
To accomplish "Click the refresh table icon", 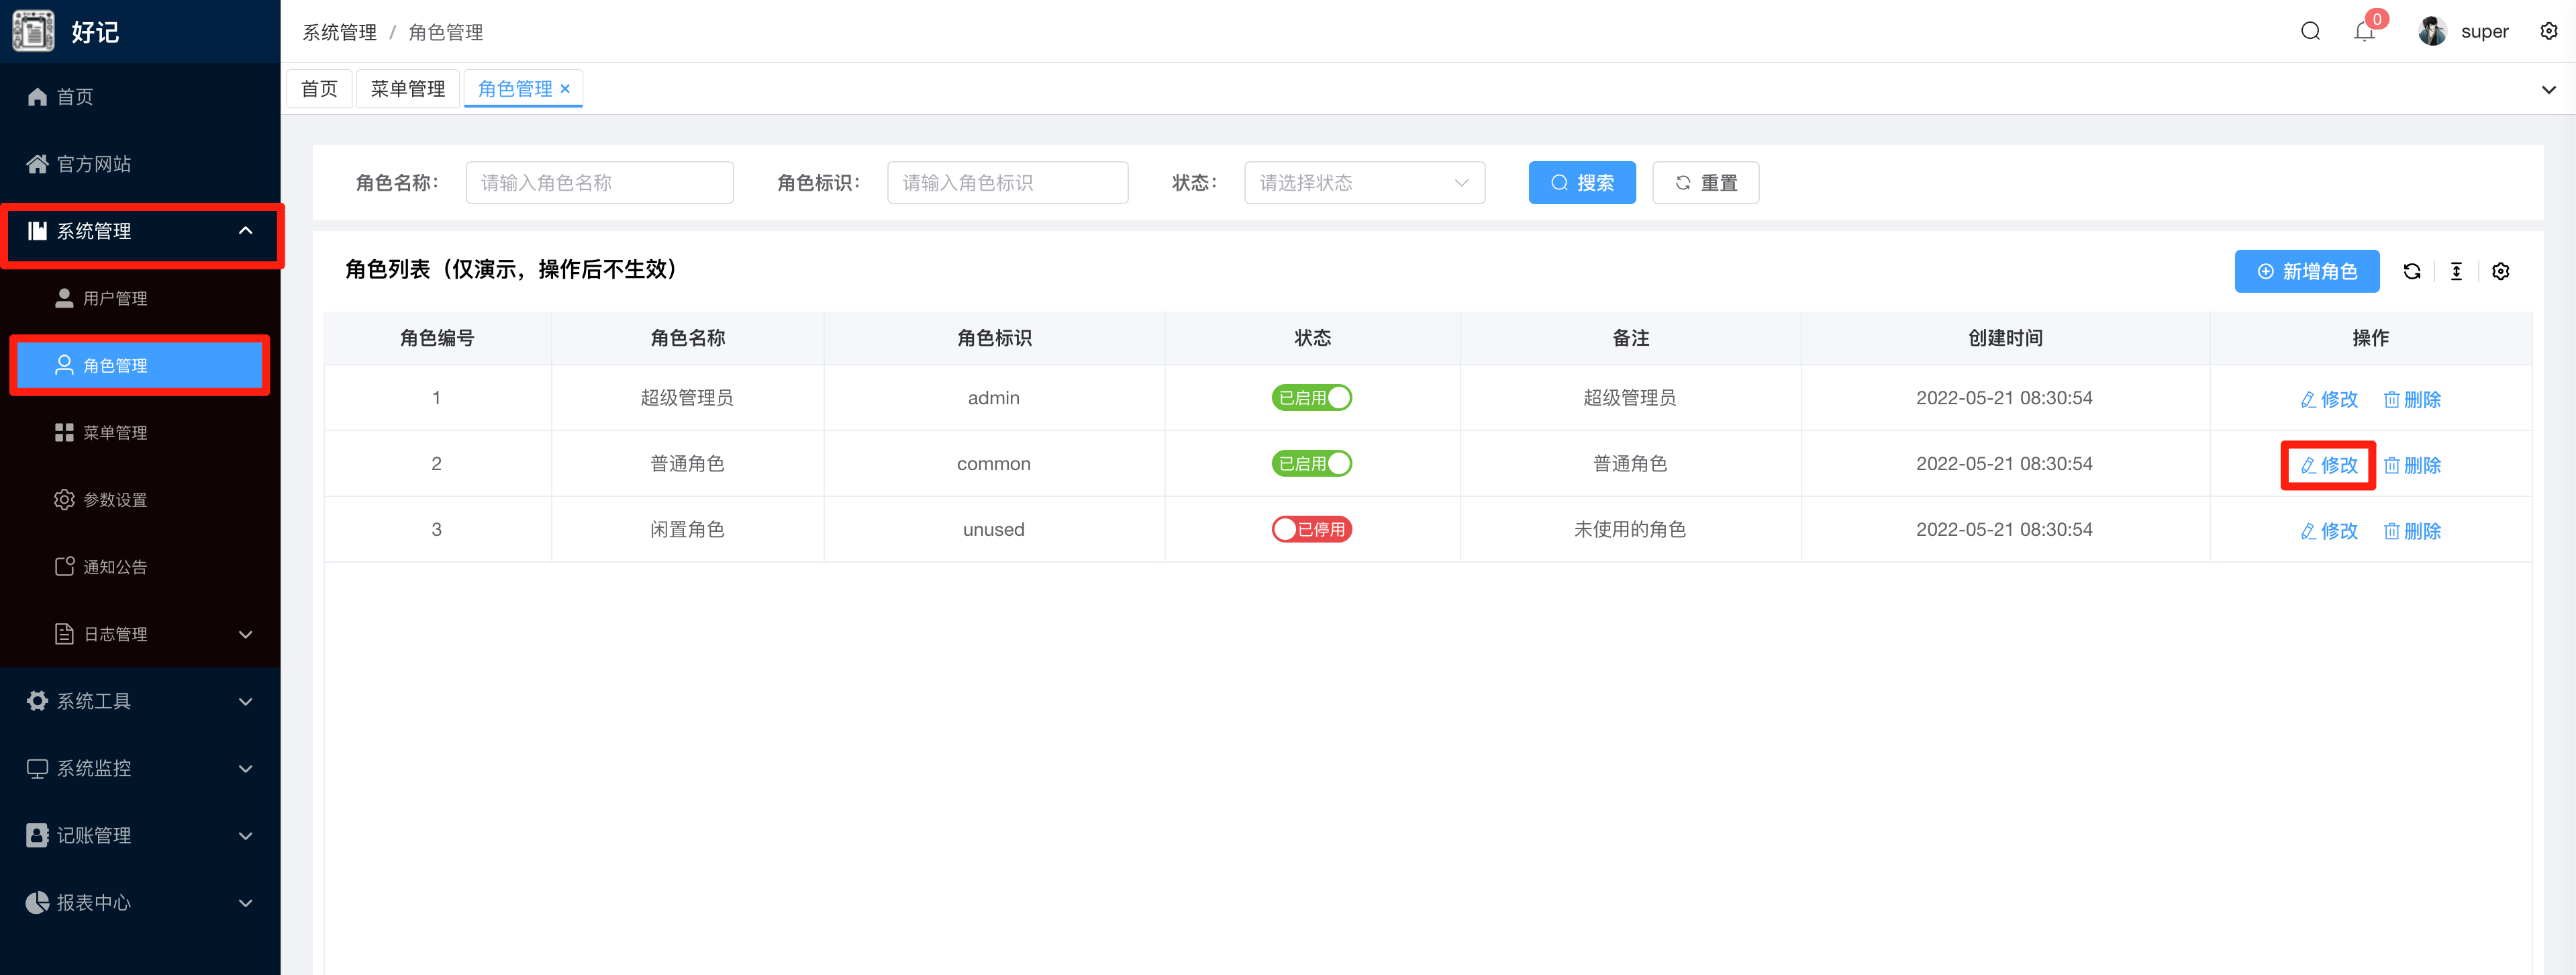I will click(x=2411, y=271).
